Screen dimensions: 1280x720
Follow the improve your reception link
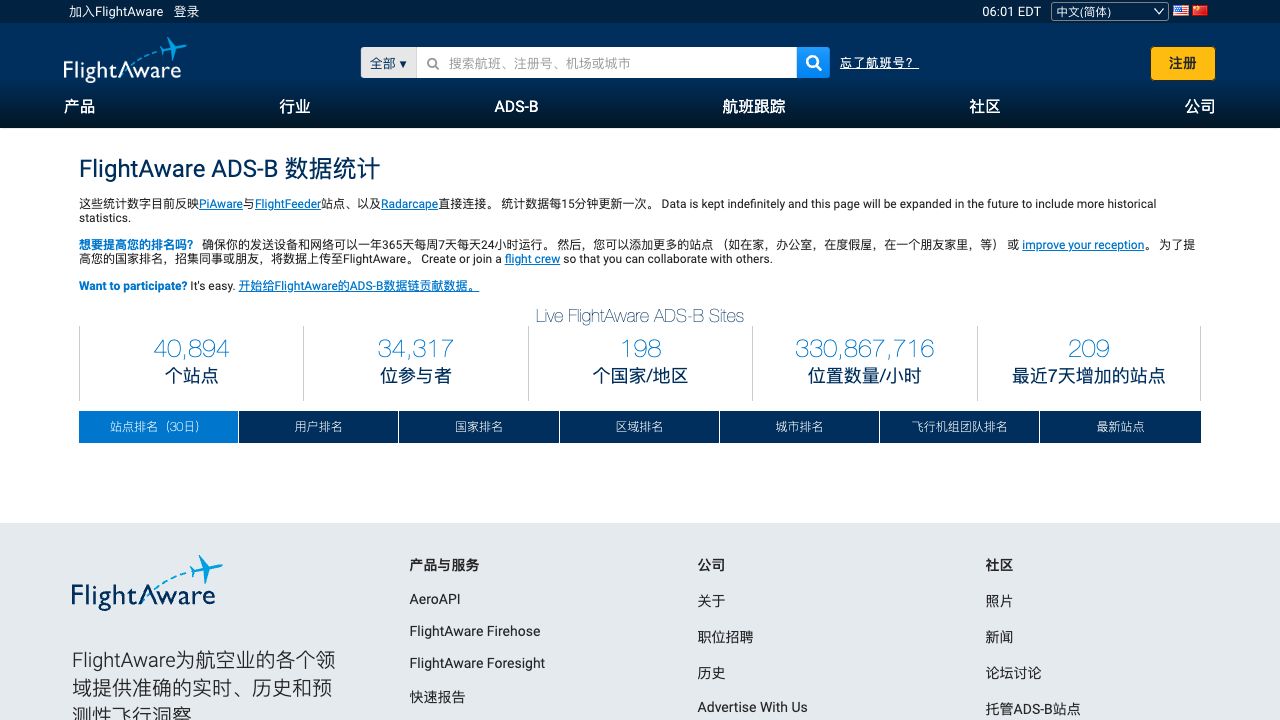pyautogui.click(x=1082, y=245)
